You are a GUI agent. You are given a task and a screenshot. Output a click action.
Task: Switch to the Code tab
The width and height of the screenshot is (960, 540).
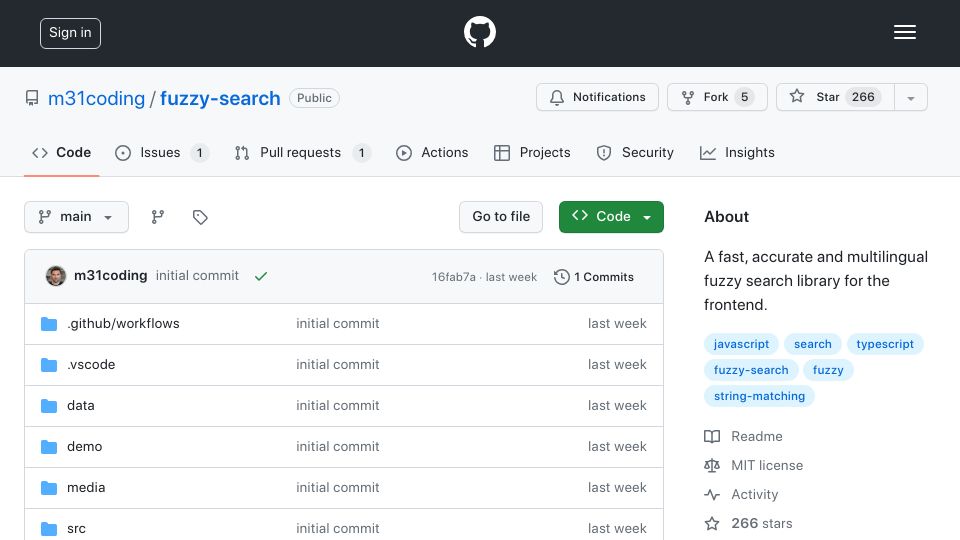(x=61, y=153)
